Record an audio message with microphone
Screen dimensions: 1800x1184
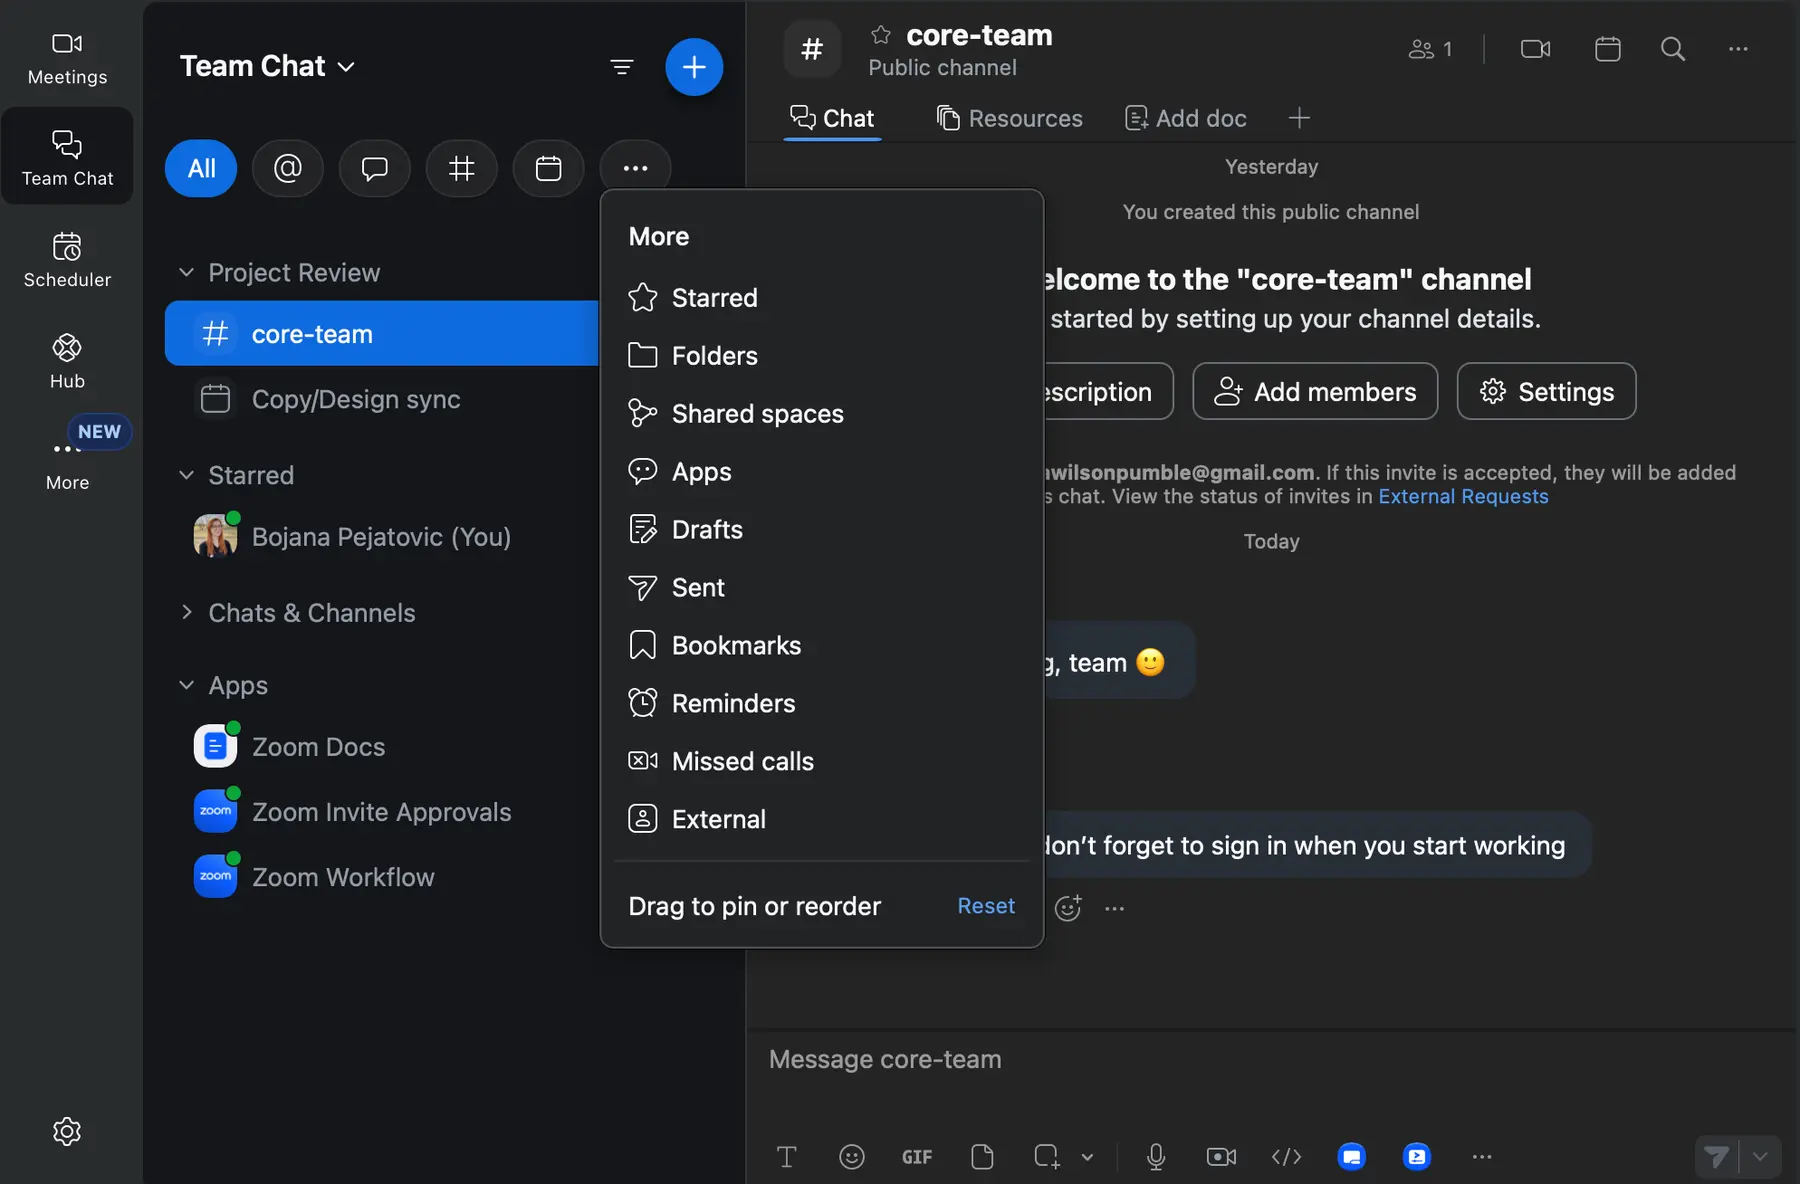(1156, 1157)
